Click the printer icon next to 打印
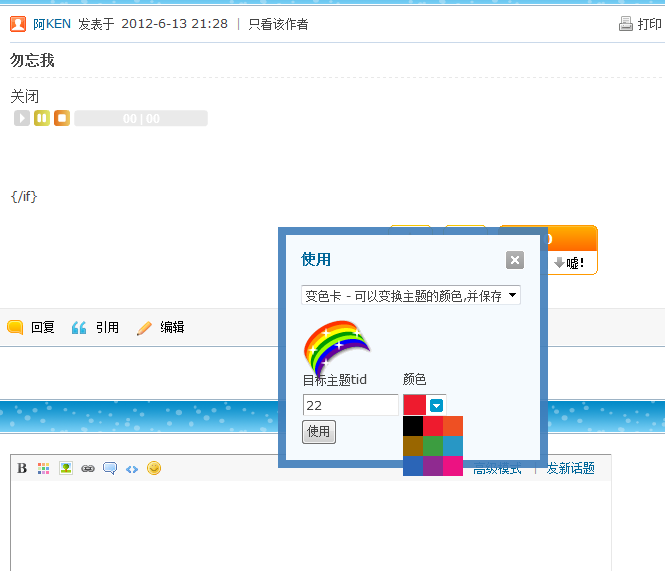Screen dimensions: 665x571 tap(626, 24)
